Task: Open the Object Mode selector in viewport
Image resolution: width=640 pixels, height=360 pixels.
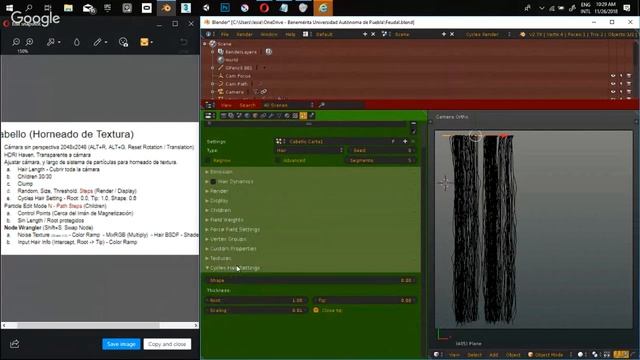Action: coord(549,354)
